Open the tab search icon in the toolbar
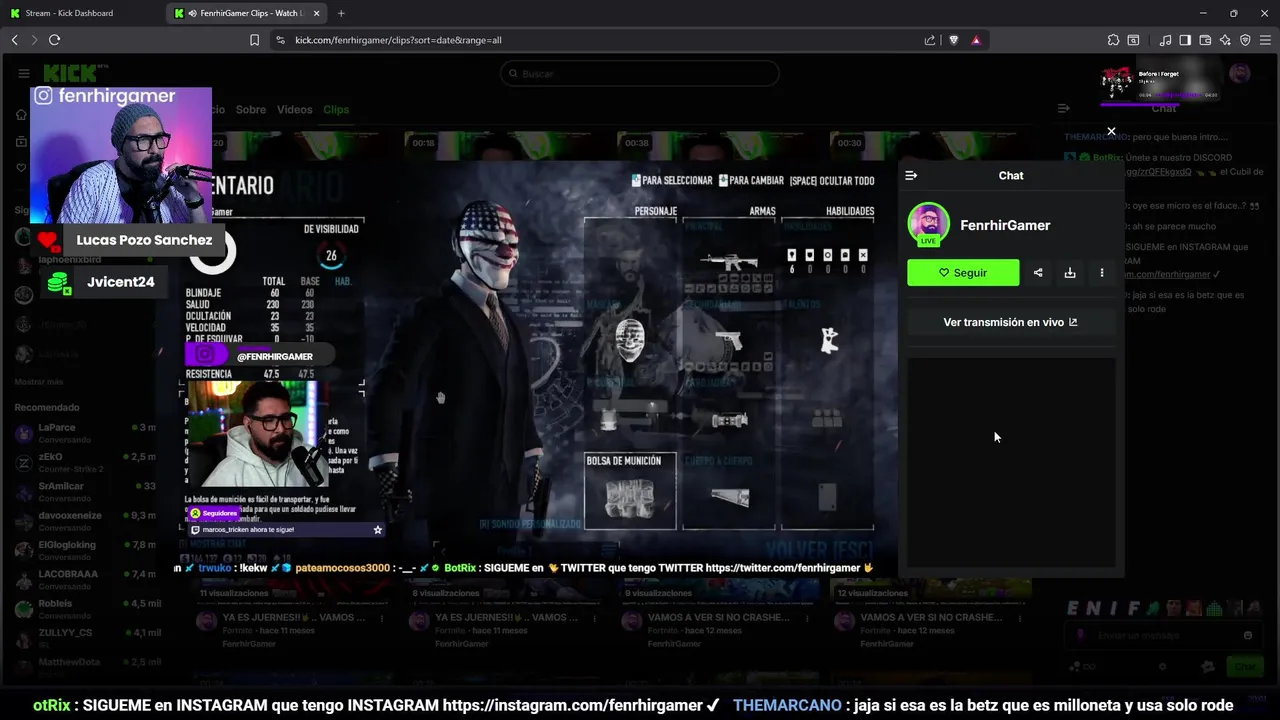 click(1133, 40)
